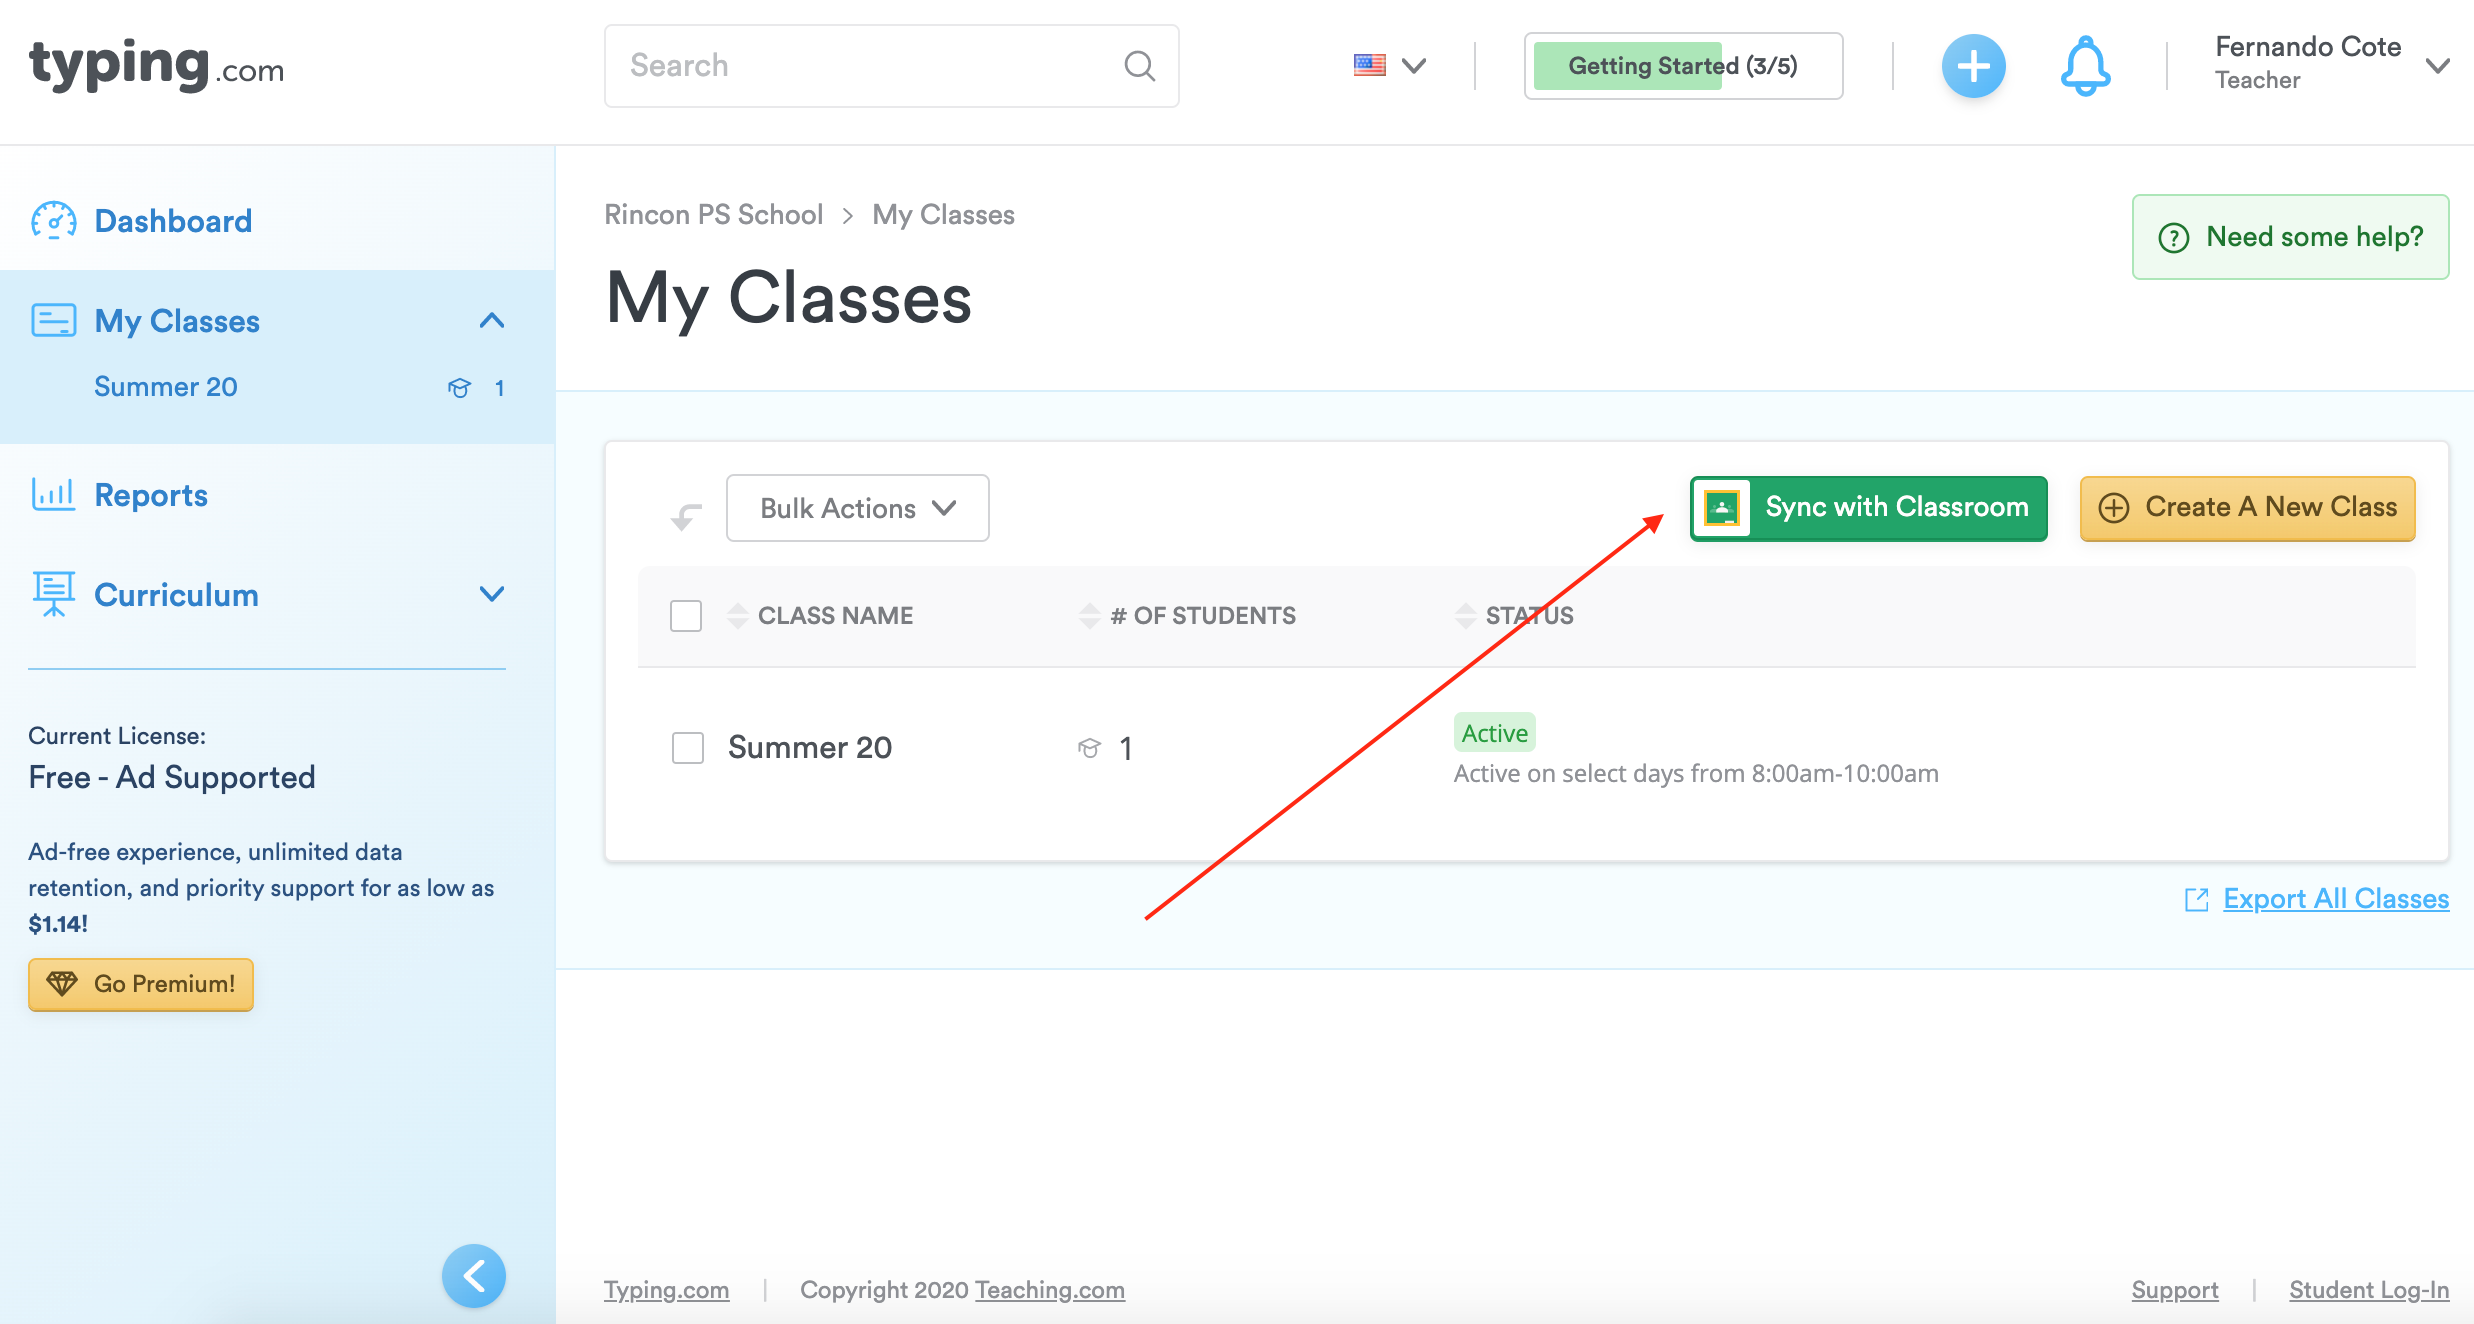
Task: Click the Reports bar-chart icon
Action: (x=54, y=493)
